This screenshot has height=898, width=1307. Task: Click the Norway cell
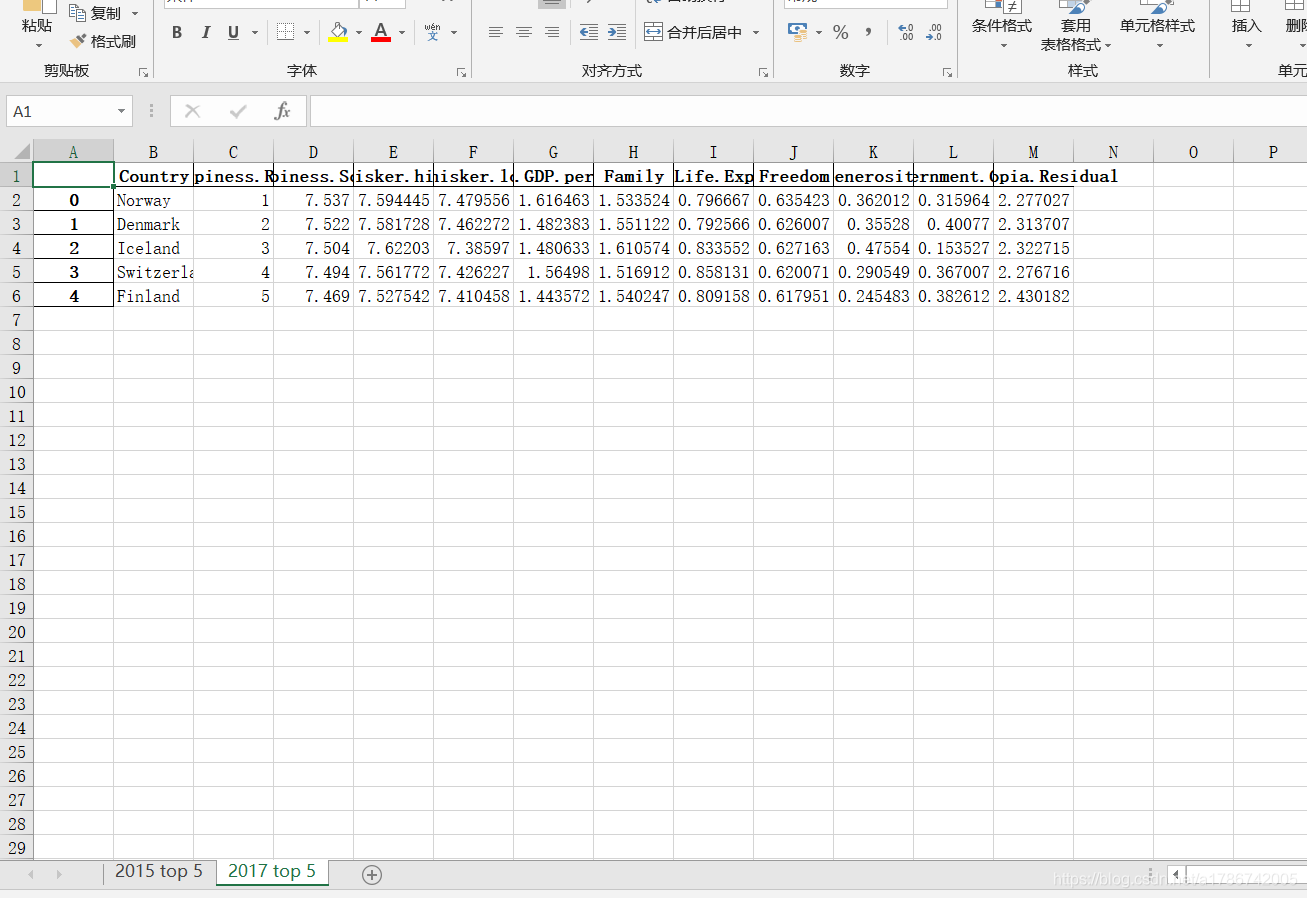153,200
